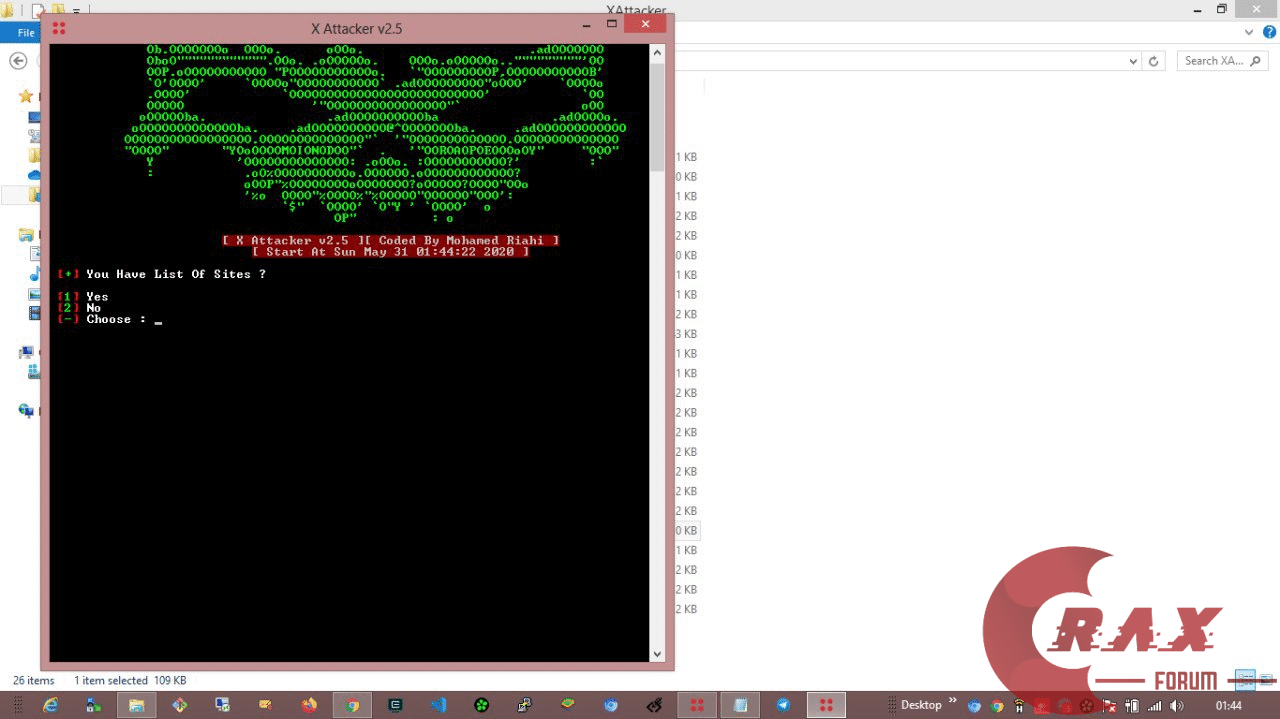Image resolution: width=1280 pixels, height=719 pixels.
Task: Expand the Desktop toolbar chevron
Action: coord(953,701)
